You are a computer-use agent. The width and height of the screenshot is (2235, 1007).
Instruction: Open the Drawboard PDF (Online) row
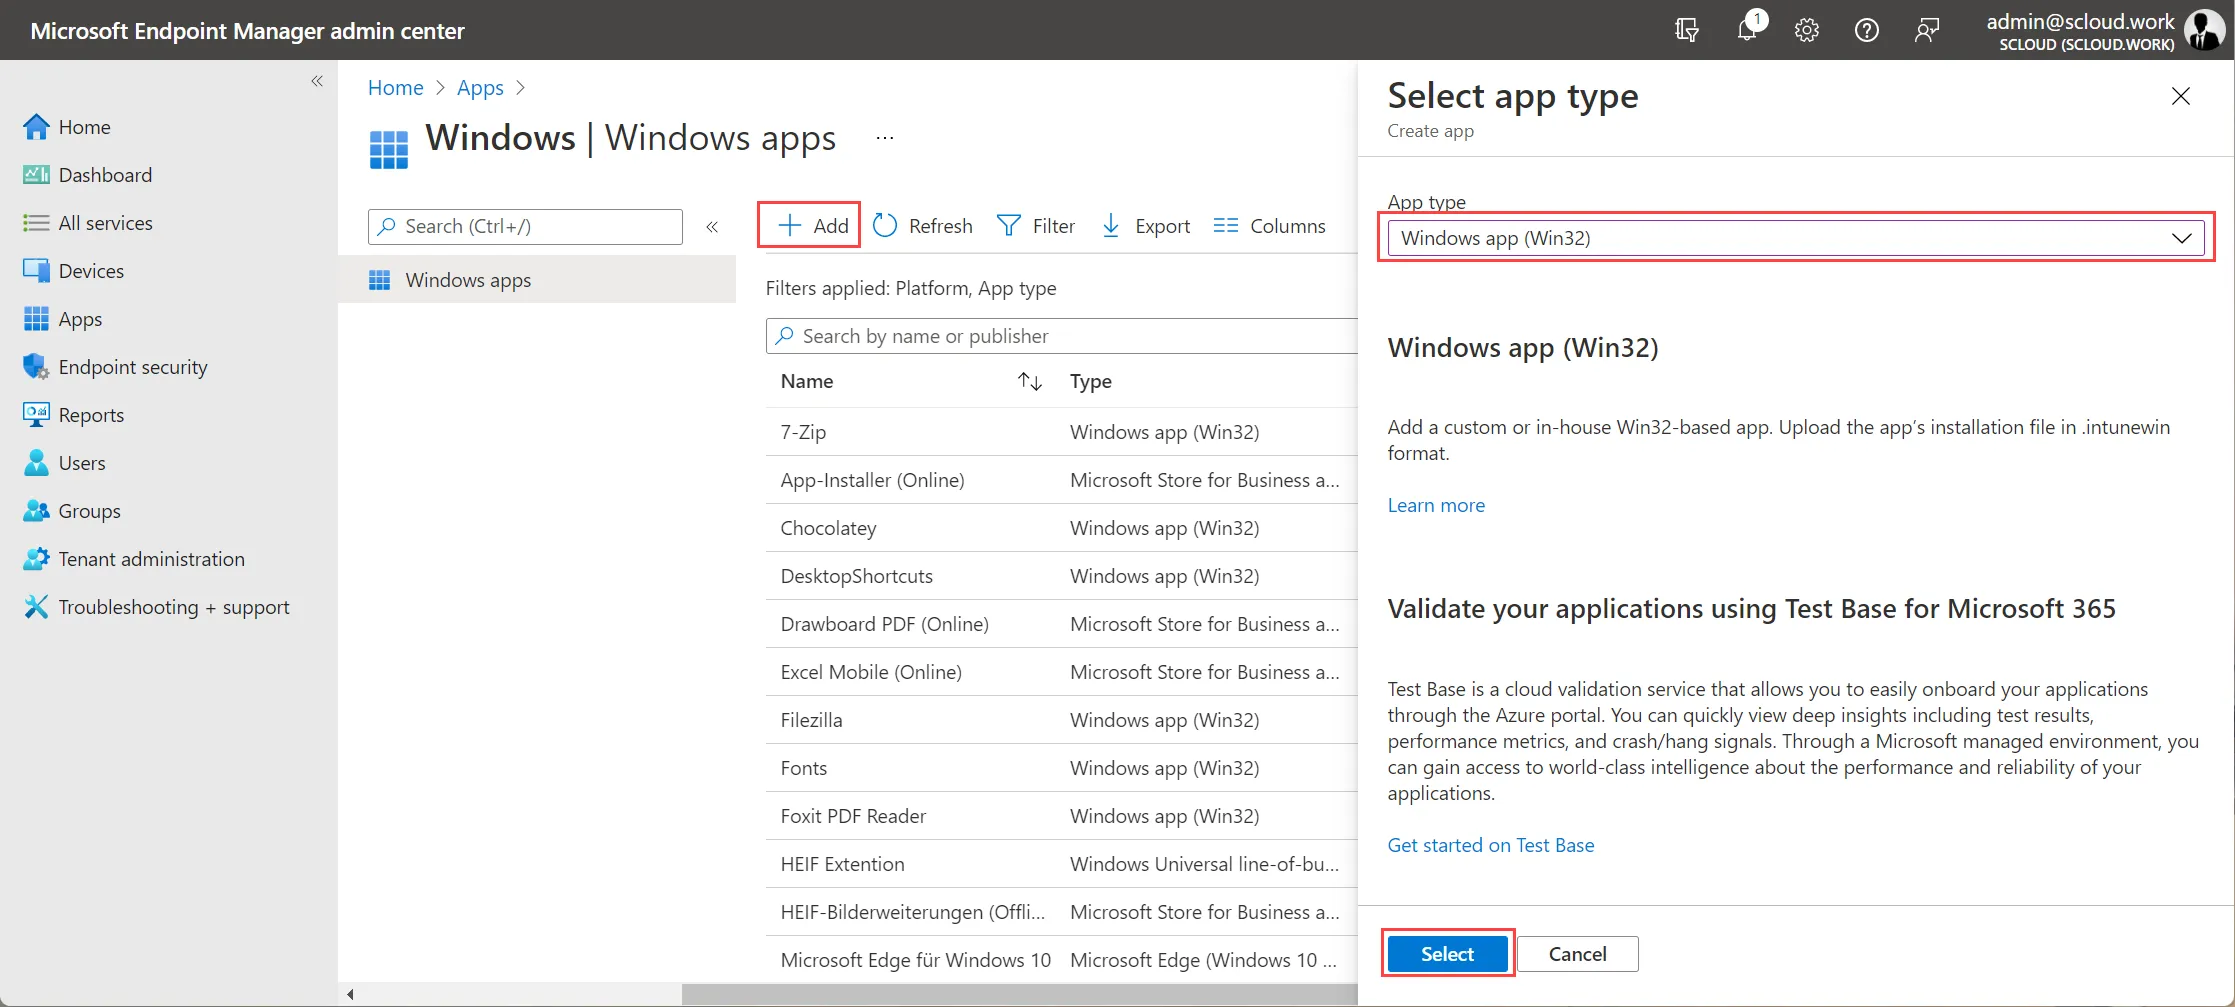click(x=1062, y=624)
